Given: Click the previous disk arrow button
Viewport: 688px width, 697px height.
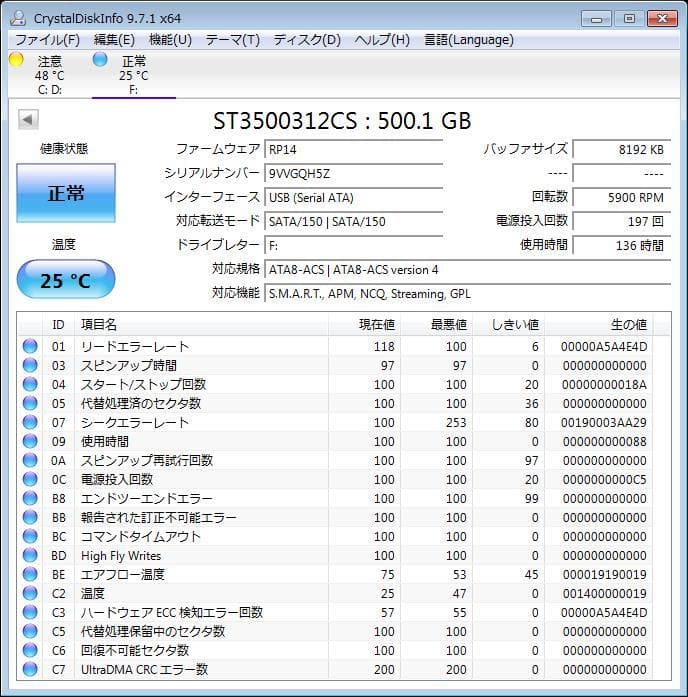Looking at the screenshot, I should [x=28, y=120].
